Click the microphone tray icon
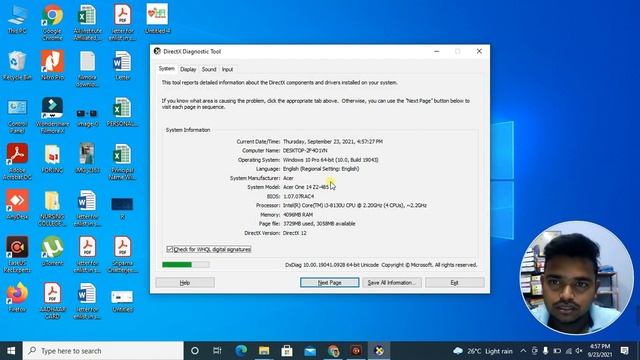Viewport: 640px width, 360px height. pos(546,351)
